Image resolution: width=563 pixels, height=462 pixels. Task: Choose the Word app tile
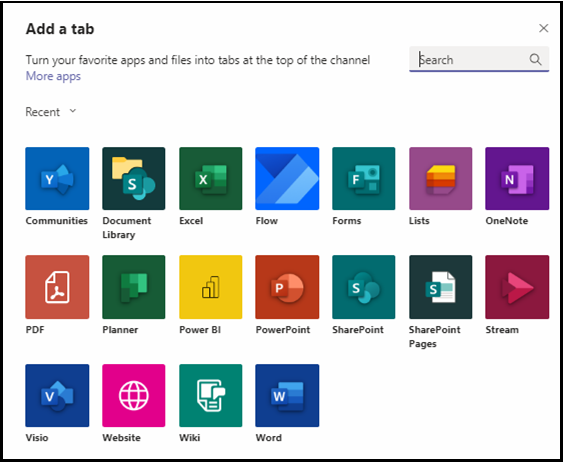click(x=287, y=396)
